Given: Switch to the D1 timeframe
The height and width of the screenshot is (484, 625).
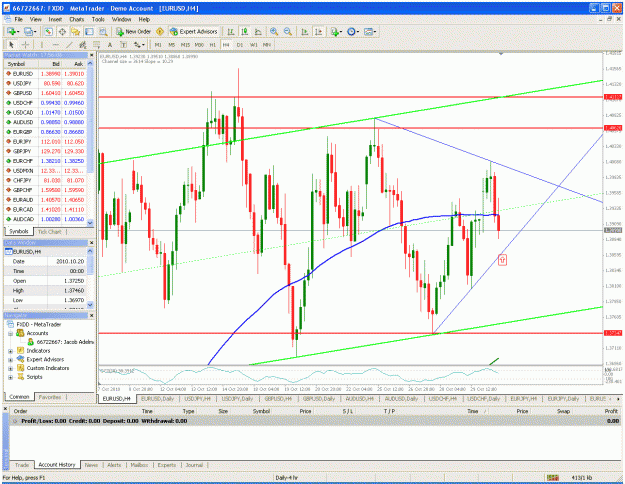Looking at the screenshot, I should [x=240, y=45].
